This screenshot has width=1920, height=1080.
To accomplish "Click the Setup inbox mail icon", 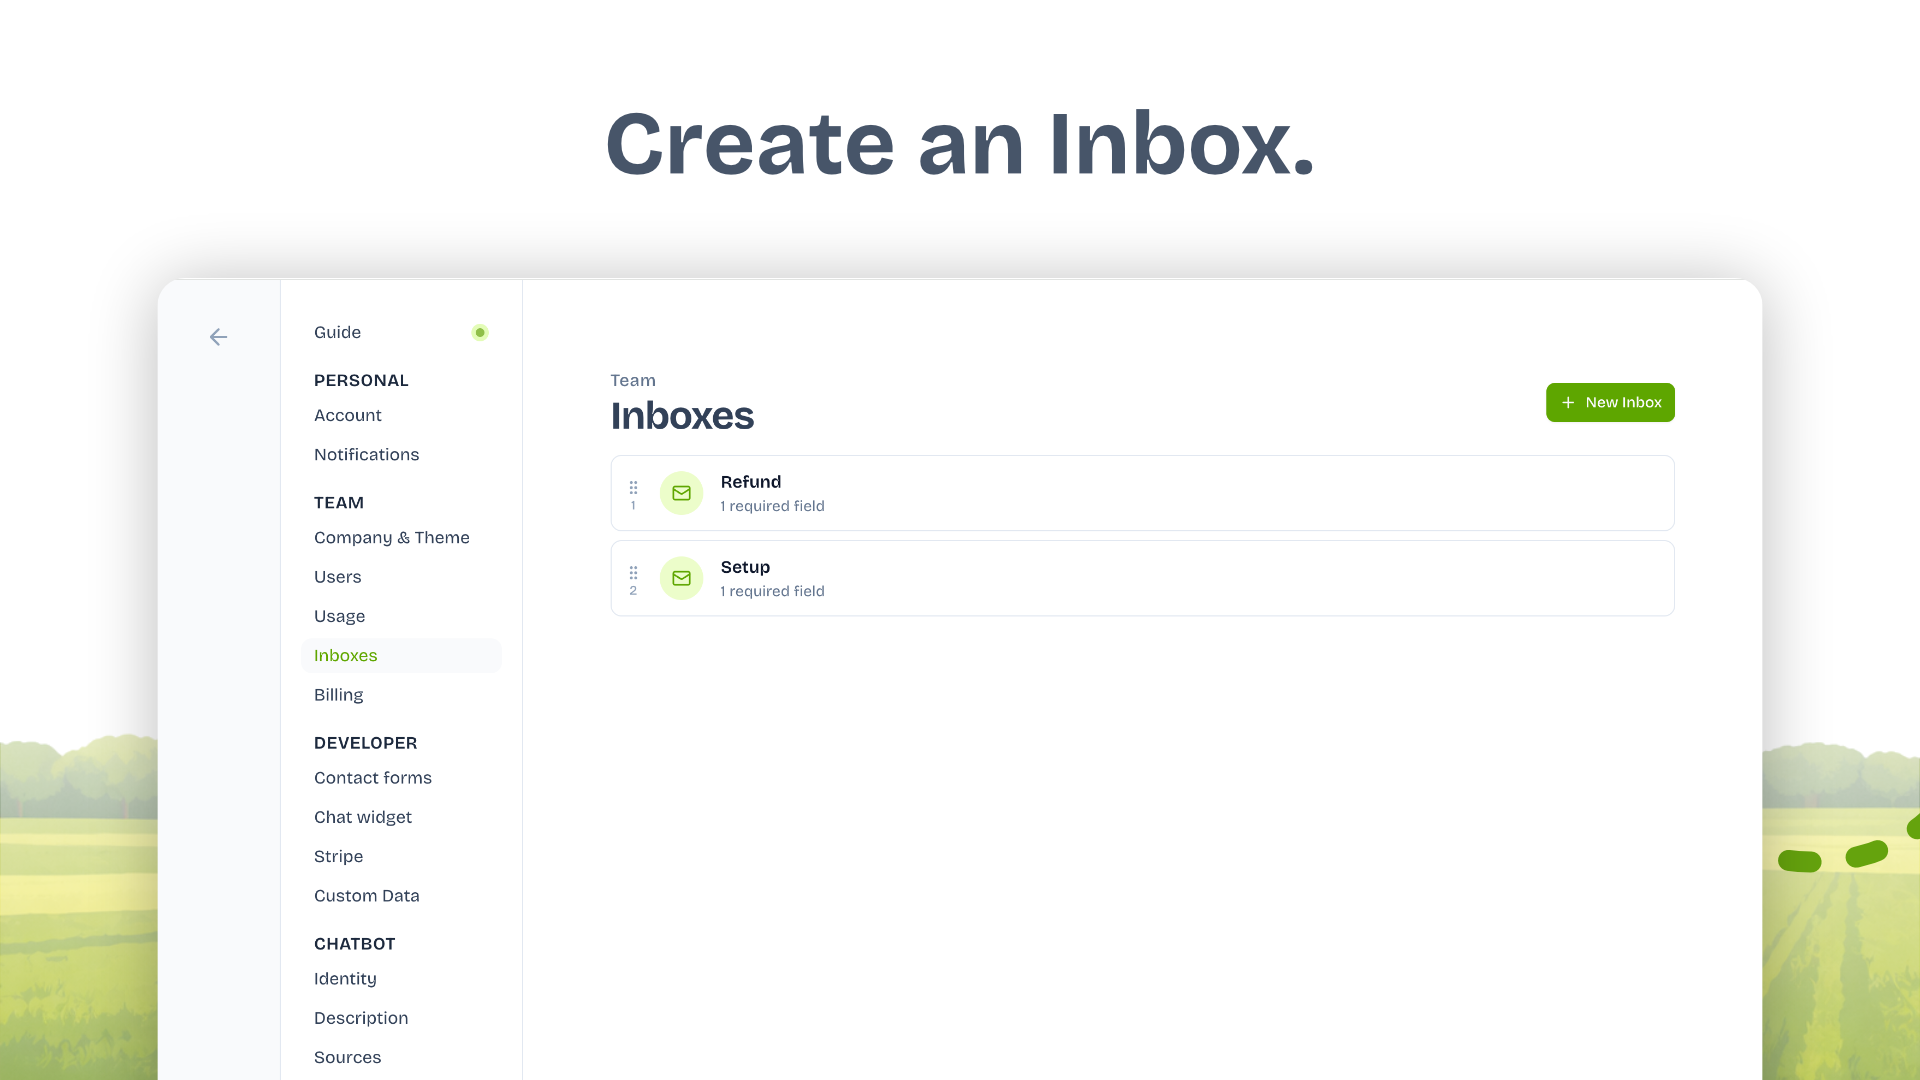I will coord(681,578).
